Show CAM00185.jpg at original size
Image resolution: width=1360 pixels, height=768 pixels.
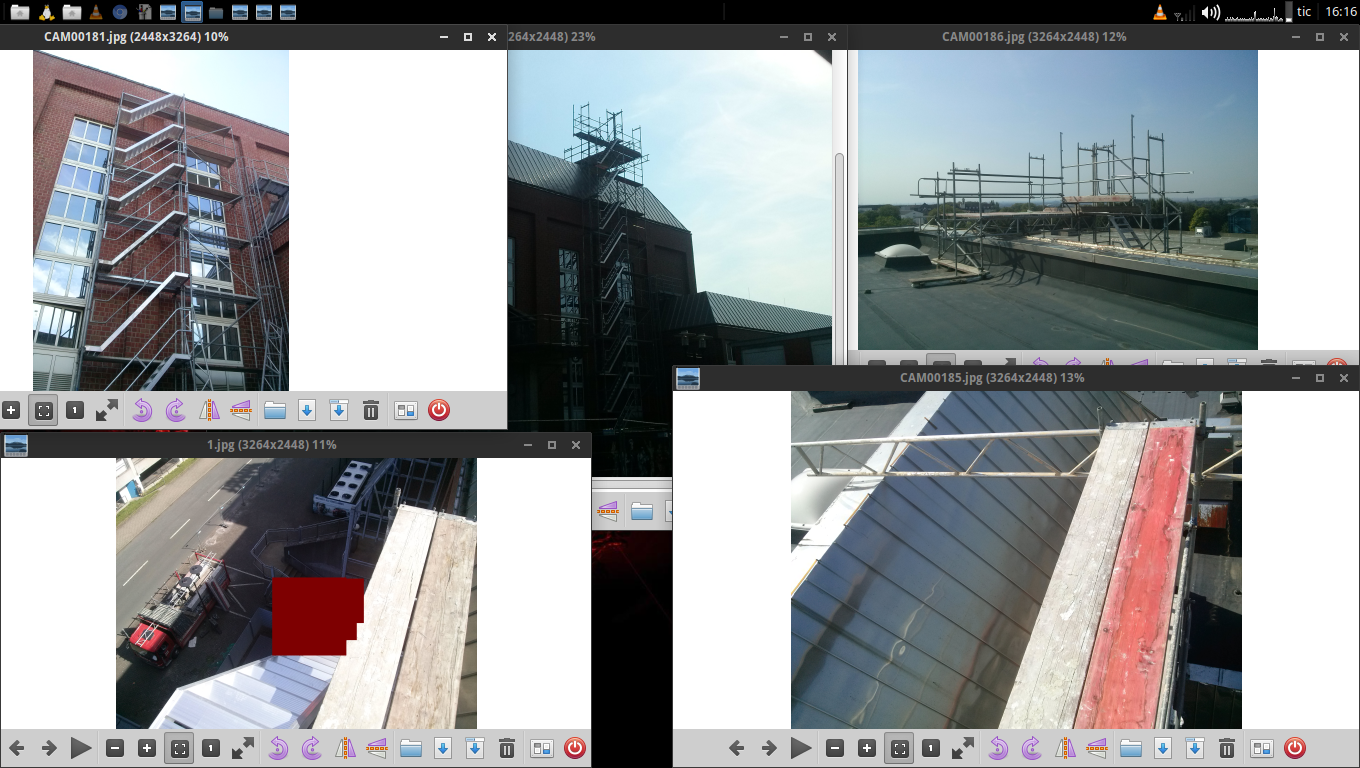coord(931,748)
